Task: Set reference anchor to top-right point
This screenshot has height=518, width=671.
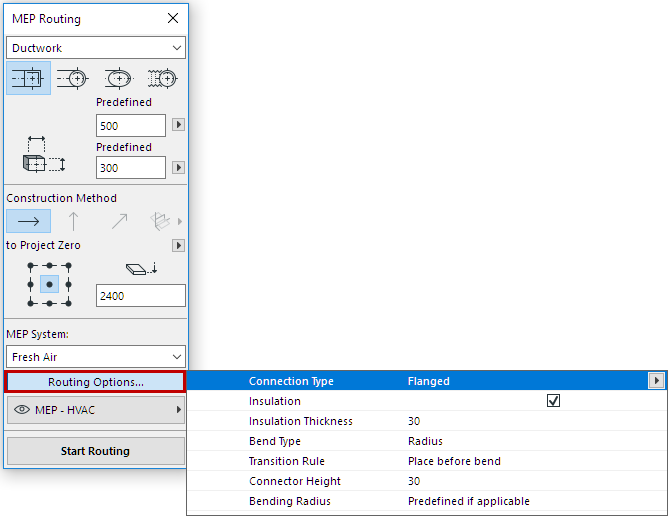Action: point(68,266)
